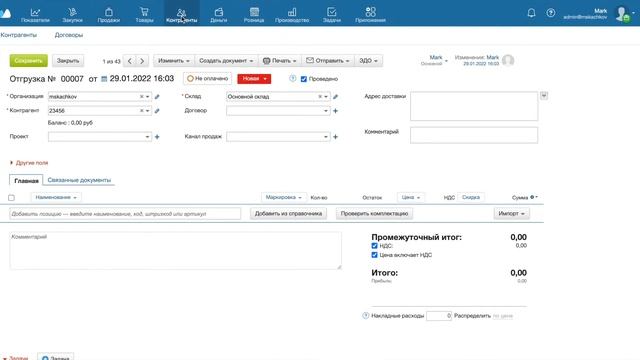The image size is (640, 360).
Task: Open the Контрагенты submenu item
Action: coord(19,35)
